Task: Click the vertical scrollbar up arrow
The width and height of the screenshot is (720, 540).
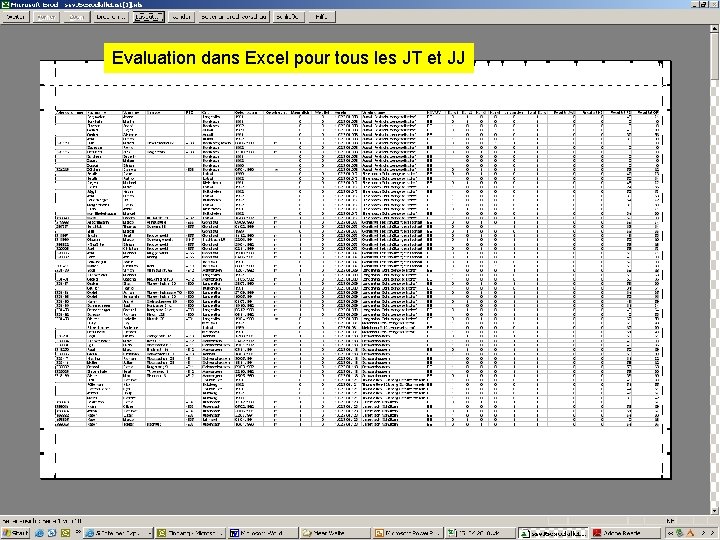Action: 715,29
